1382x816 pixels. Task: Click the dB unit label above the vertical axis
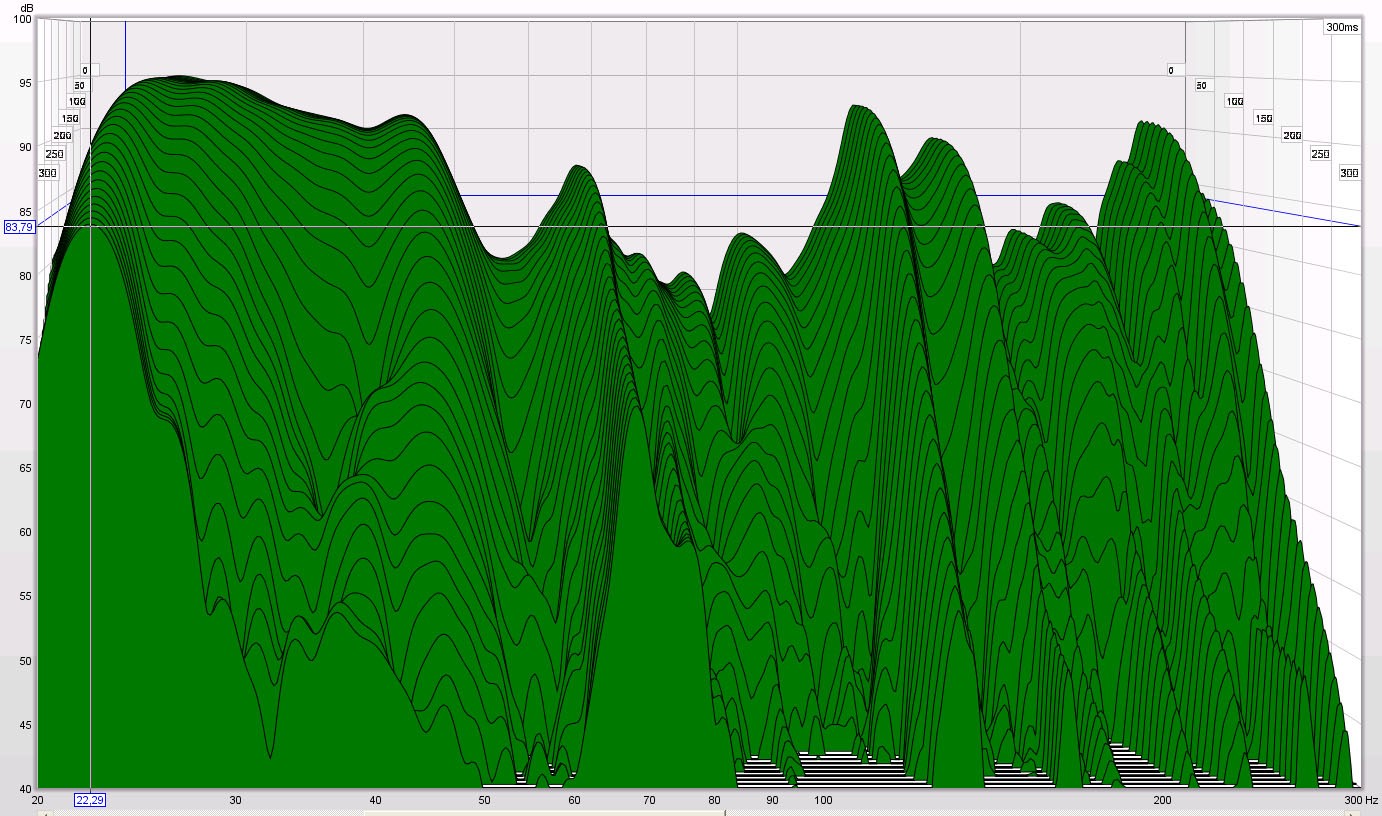[x=26, y=8]
